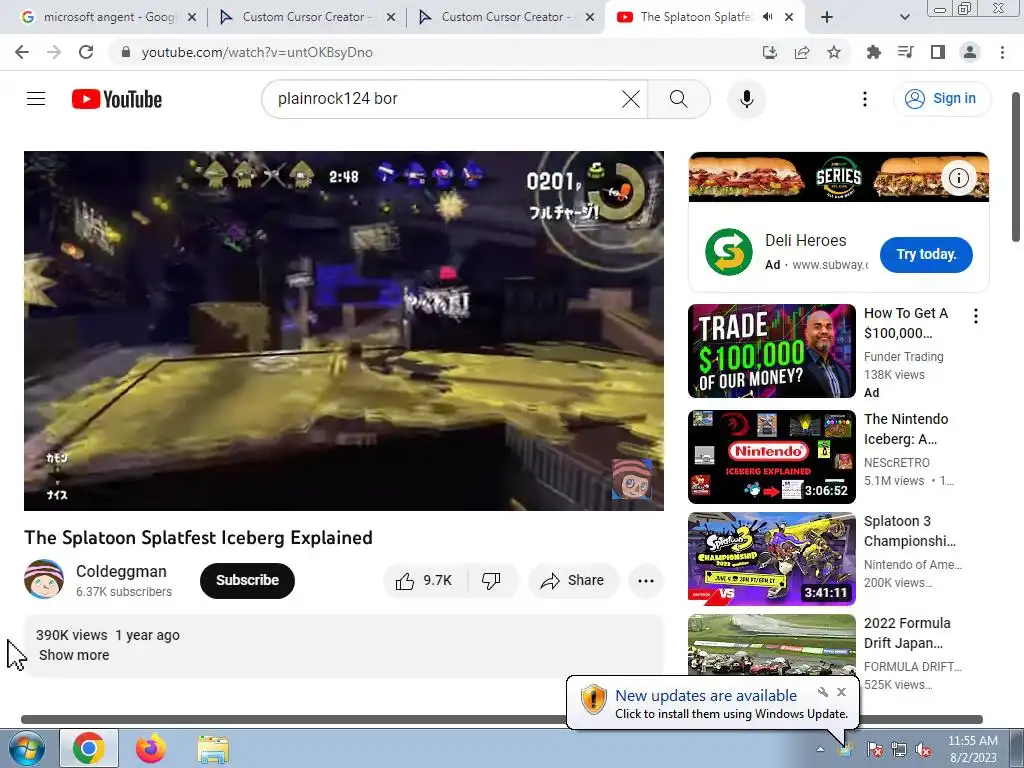Open options wrench on update balloon
The width and height of the screenshot is (1024, 768).
tap(823, 692)
